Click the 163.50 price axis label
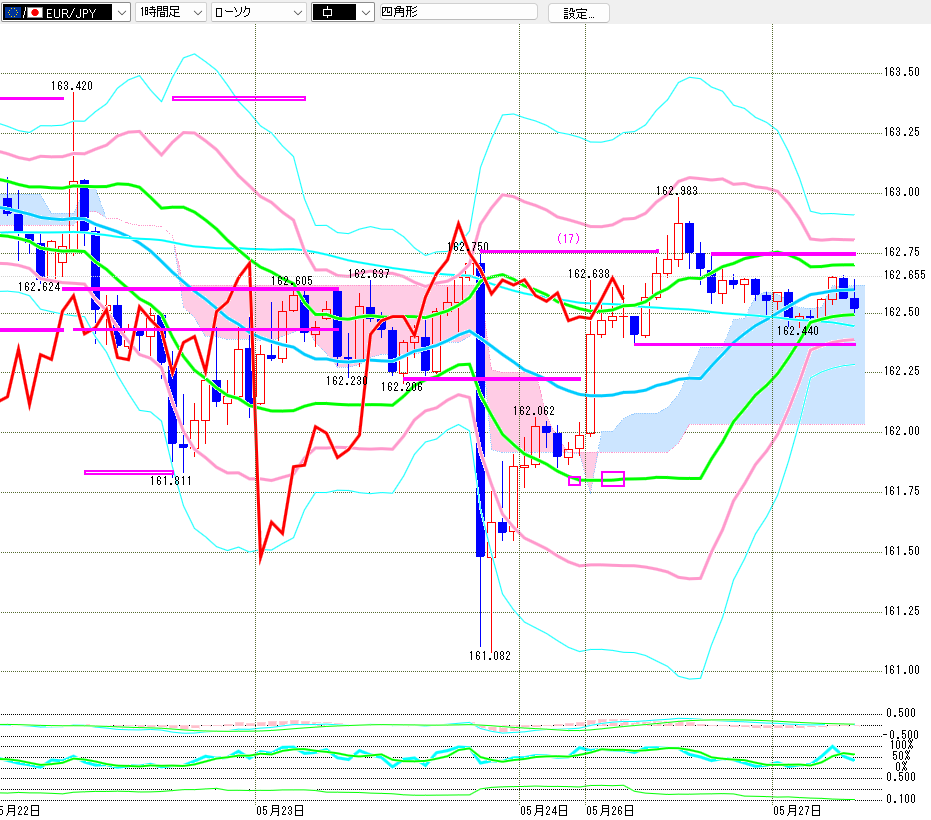 pos(901,72)
